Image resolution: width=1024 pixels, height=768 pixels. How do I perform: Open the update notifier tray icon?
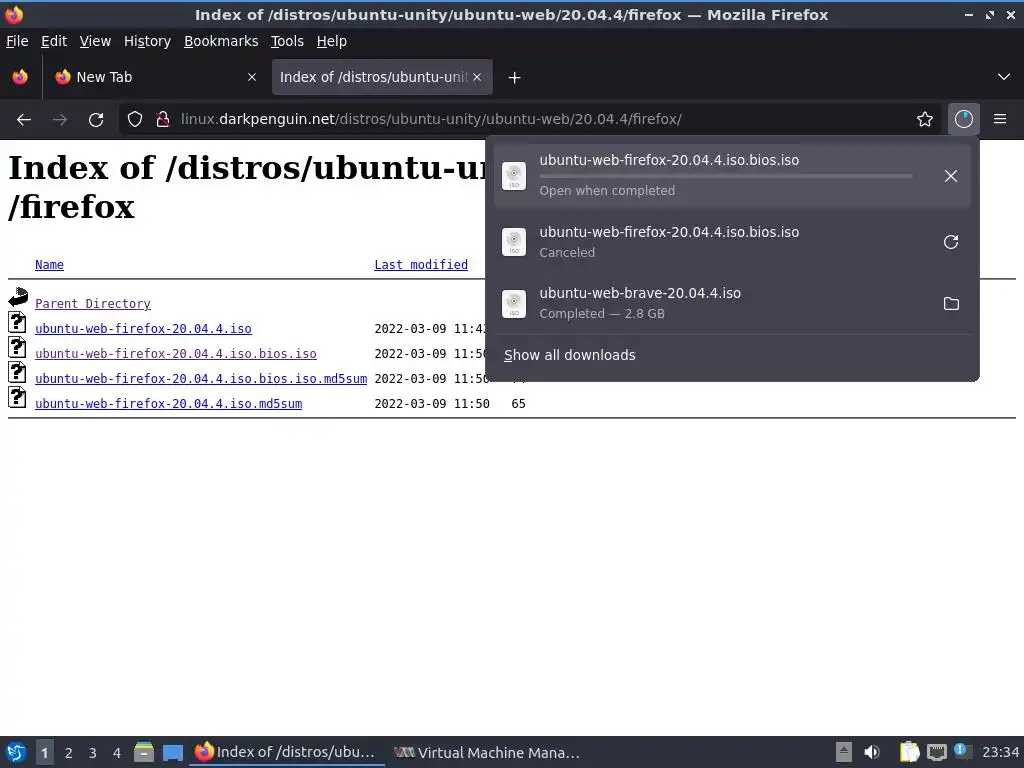pyautogui.click(x=962, y=751)
